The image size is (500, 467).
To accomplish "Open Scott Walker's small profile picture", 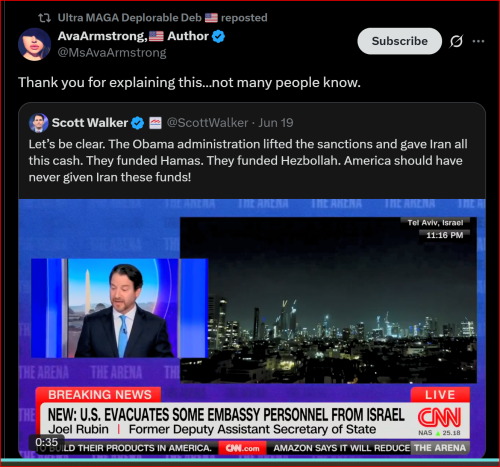I will coord(38,123).
